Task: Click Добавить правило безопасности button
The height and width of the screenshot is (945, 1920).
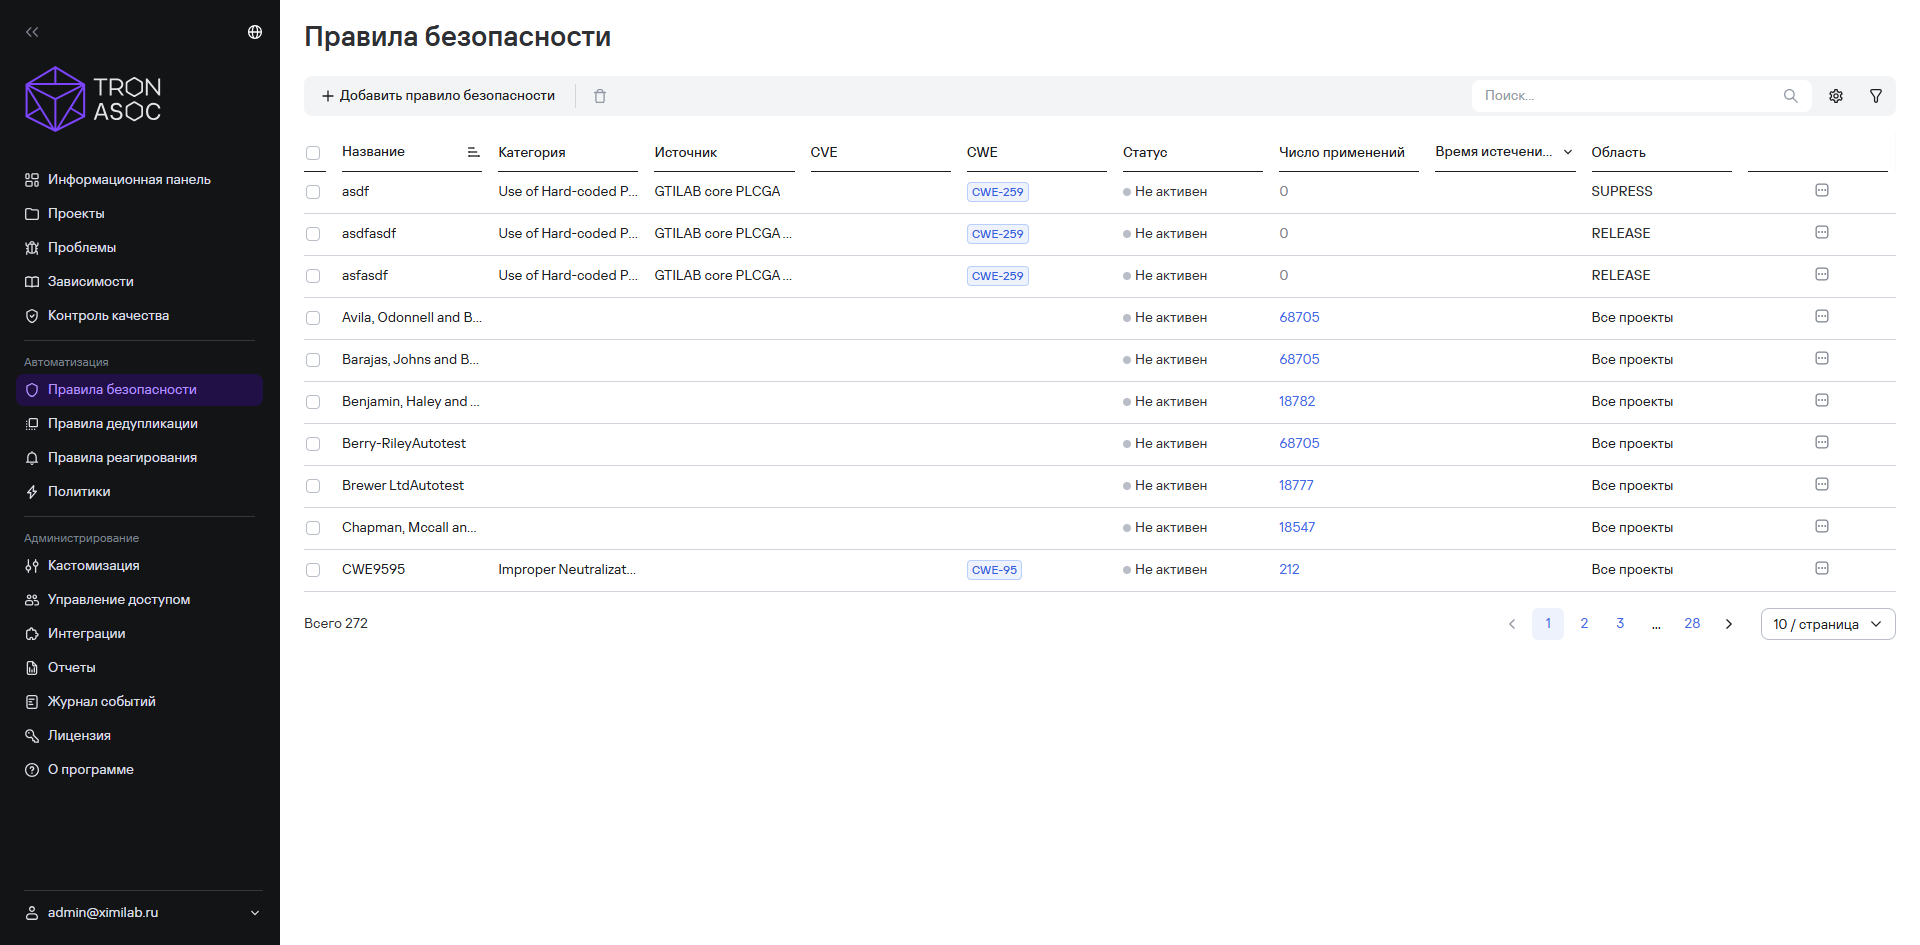Action: [438, 96]
